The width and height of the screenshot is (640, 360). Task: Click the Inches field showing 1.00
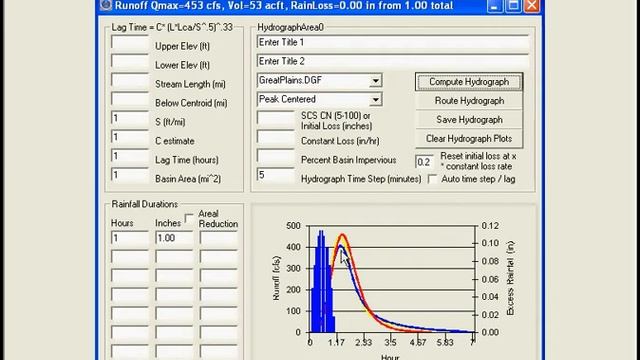(x=174, y=238)
